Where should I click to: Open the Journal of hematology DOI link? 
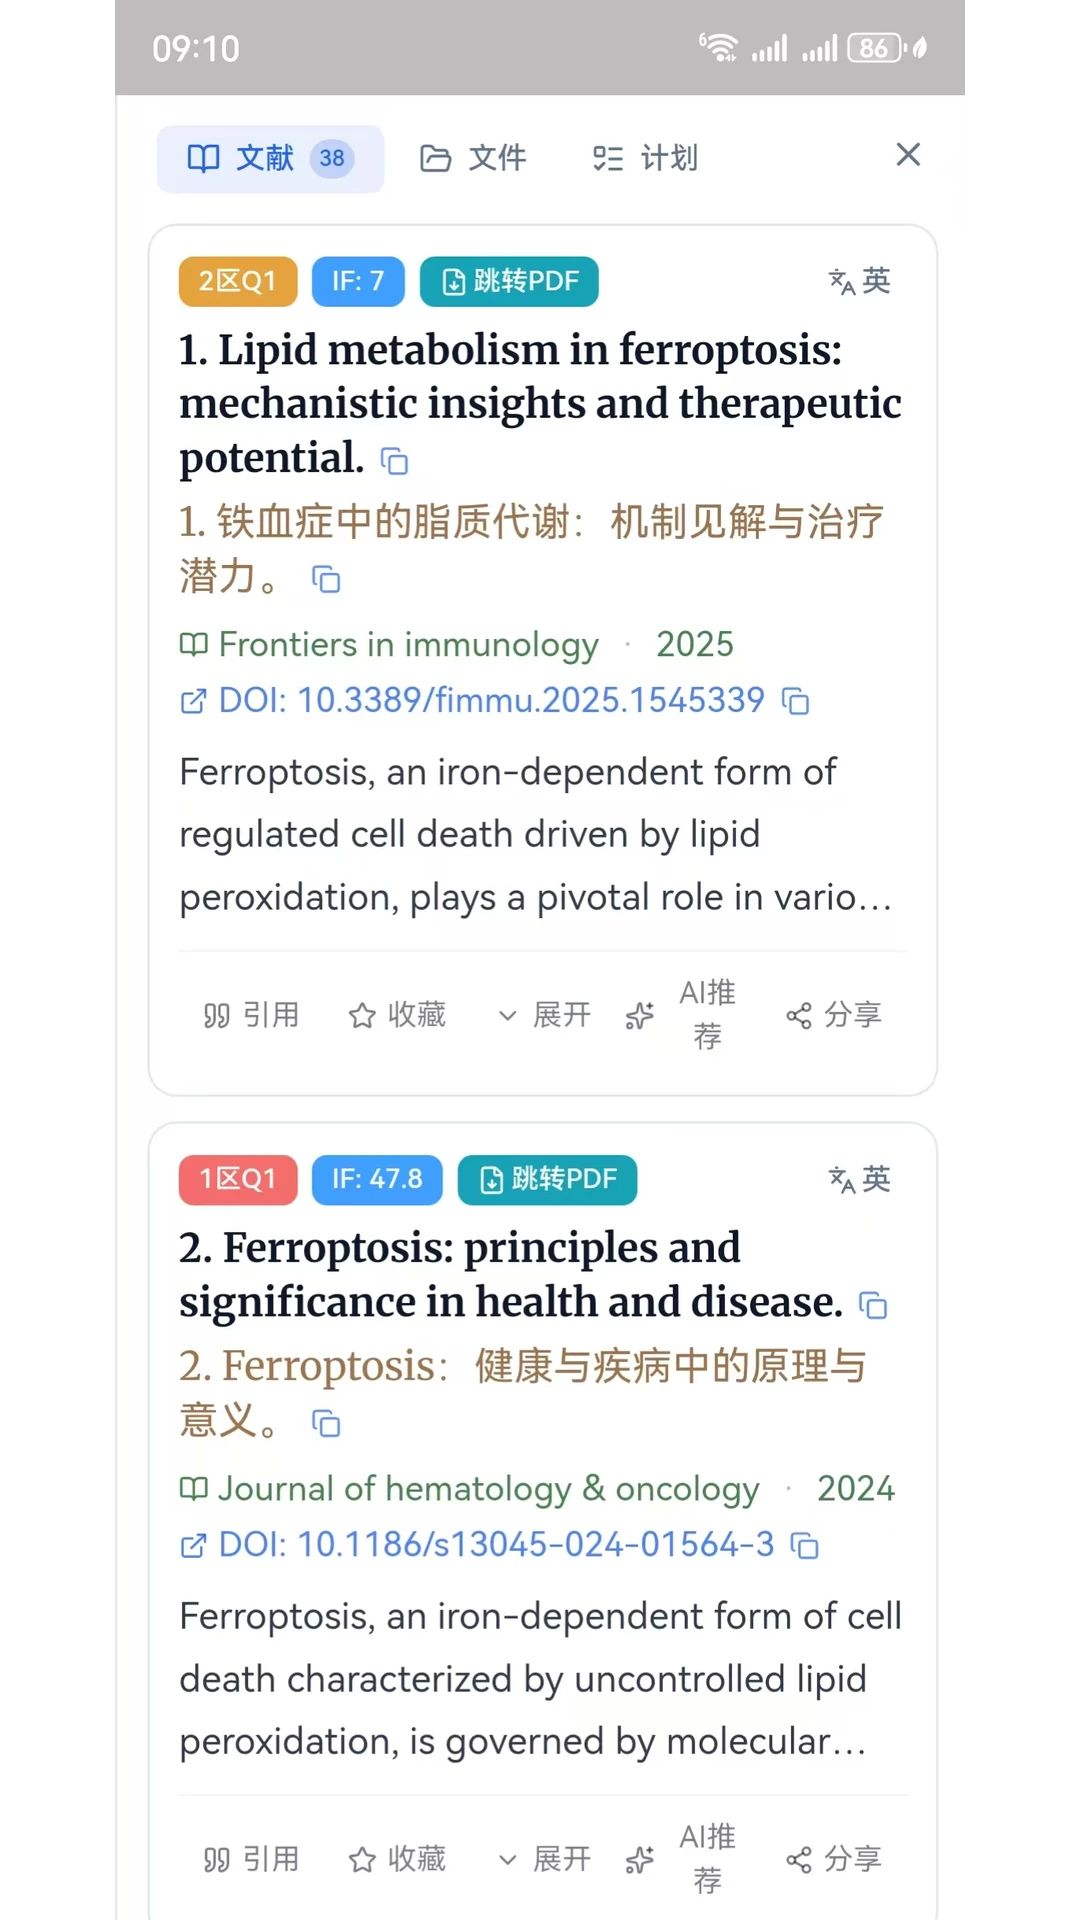[478, 1545]
